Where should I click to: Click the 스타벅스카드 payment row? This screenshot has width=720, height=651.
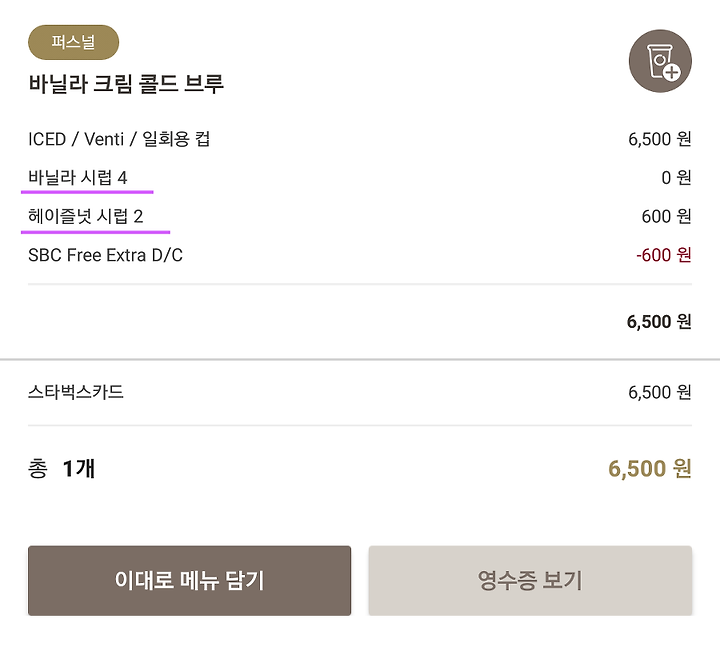360,392
